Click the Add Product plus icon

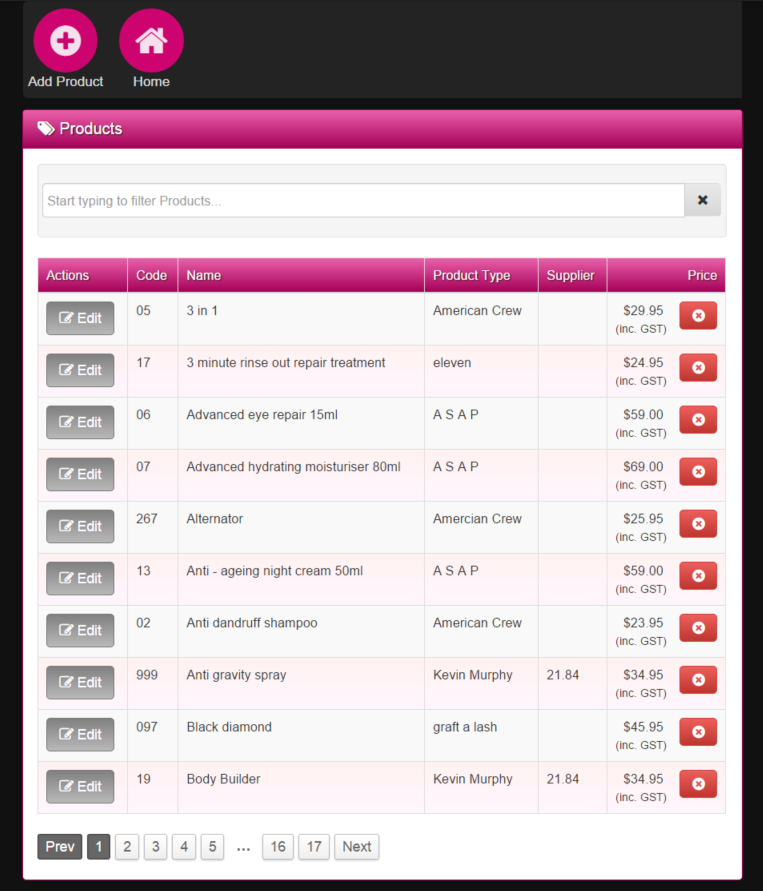tap(65, 40)
